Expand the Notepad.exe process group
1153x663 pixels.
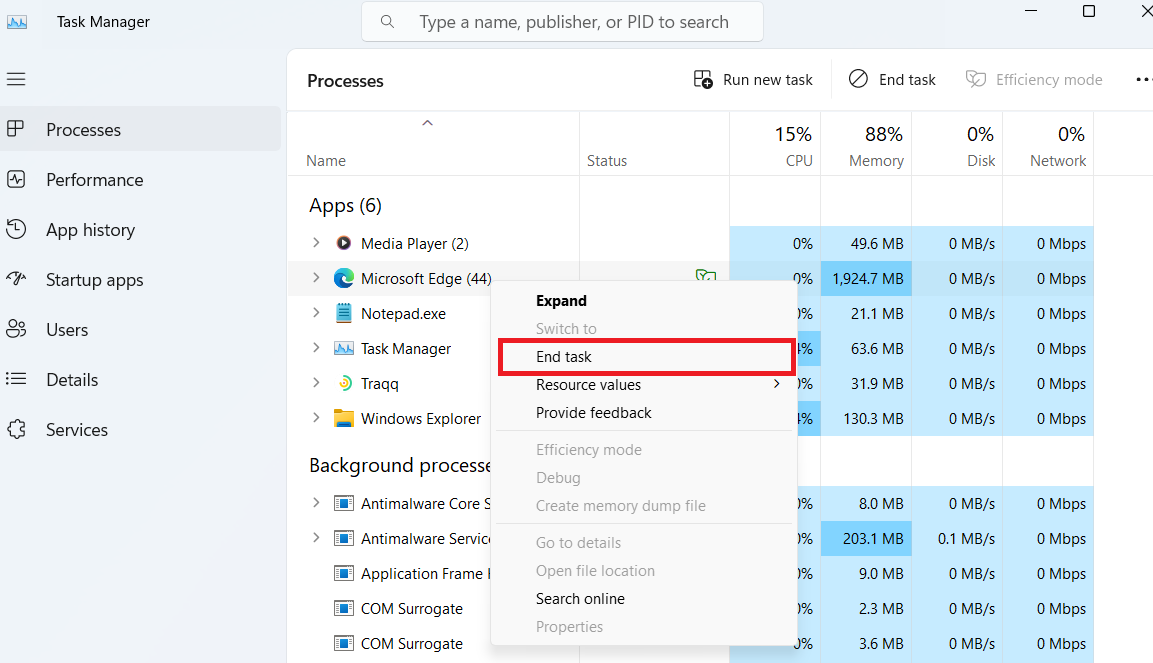[316, 312]
